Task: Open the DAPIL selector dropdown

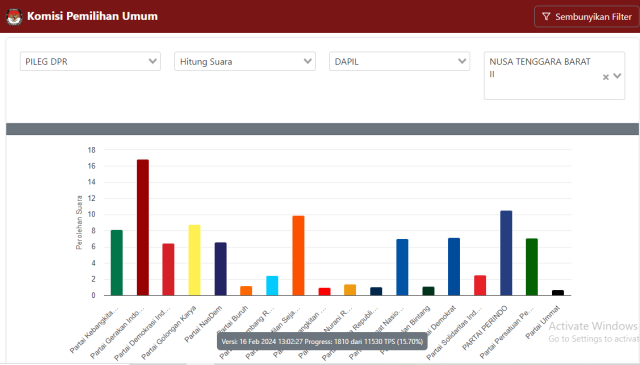Action: click(x=399, y=61)
